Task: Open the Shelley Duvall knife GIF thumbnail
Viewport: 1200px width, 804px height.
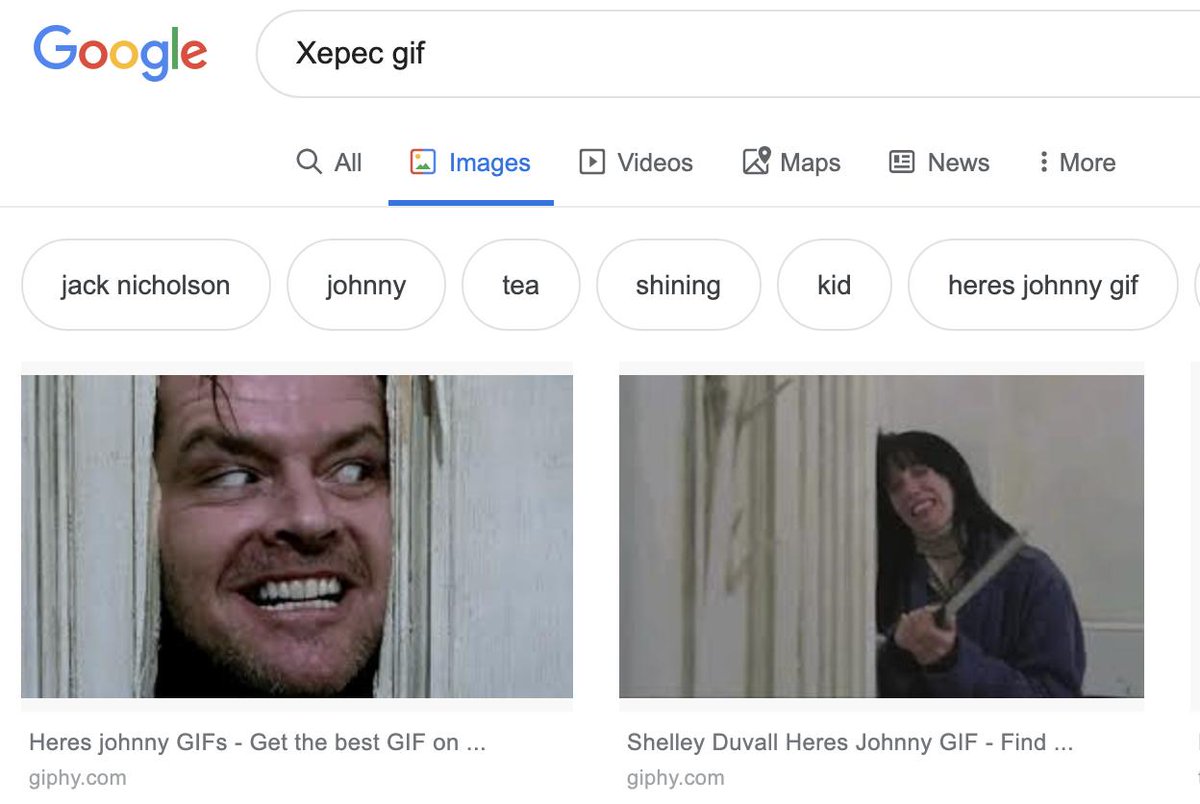Action: point(881,536)
